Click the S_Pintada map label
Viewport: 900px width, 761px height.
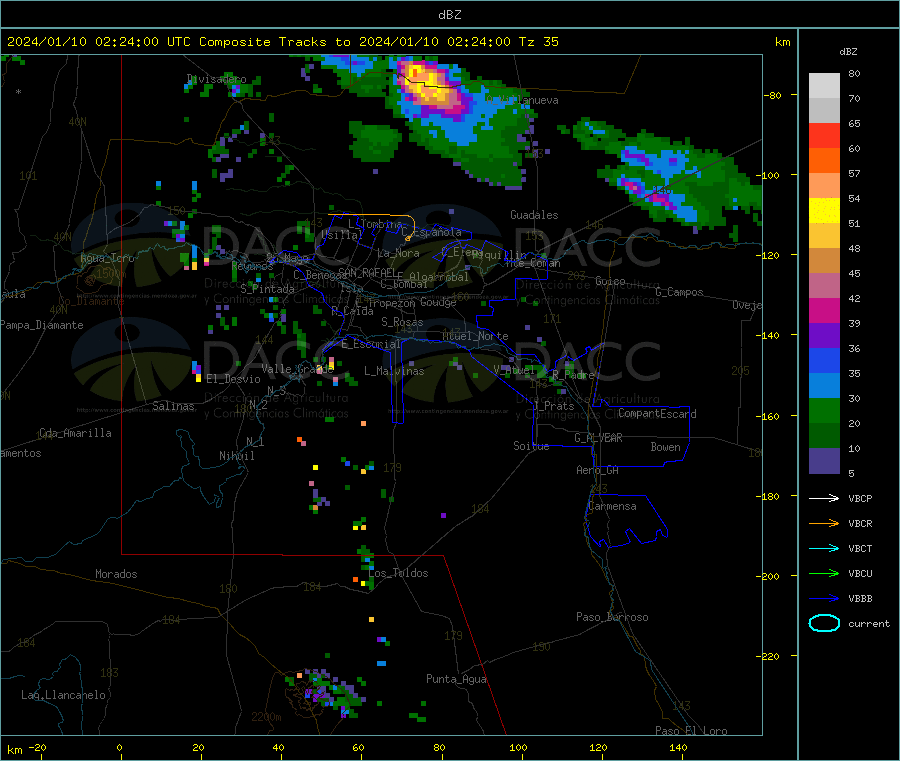click(267, 289)
